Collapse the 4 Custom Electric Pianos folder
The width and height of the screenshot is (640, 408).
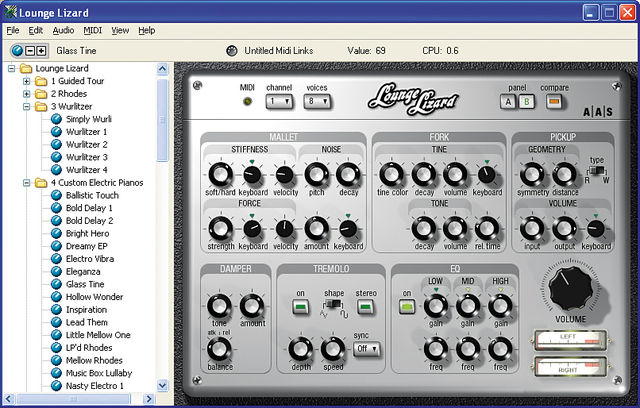tap(27, 183)
